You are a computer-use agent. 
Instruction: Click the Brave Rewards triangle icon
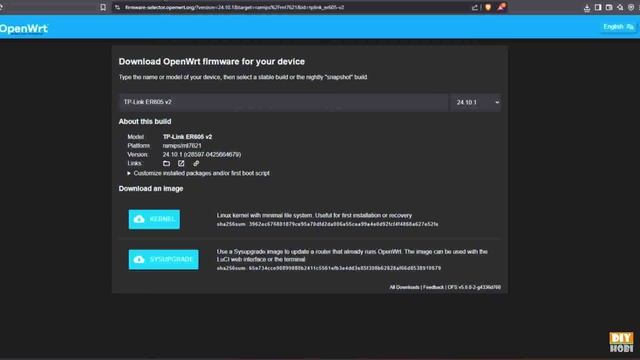pyautogui.click(x=501, y=7)
